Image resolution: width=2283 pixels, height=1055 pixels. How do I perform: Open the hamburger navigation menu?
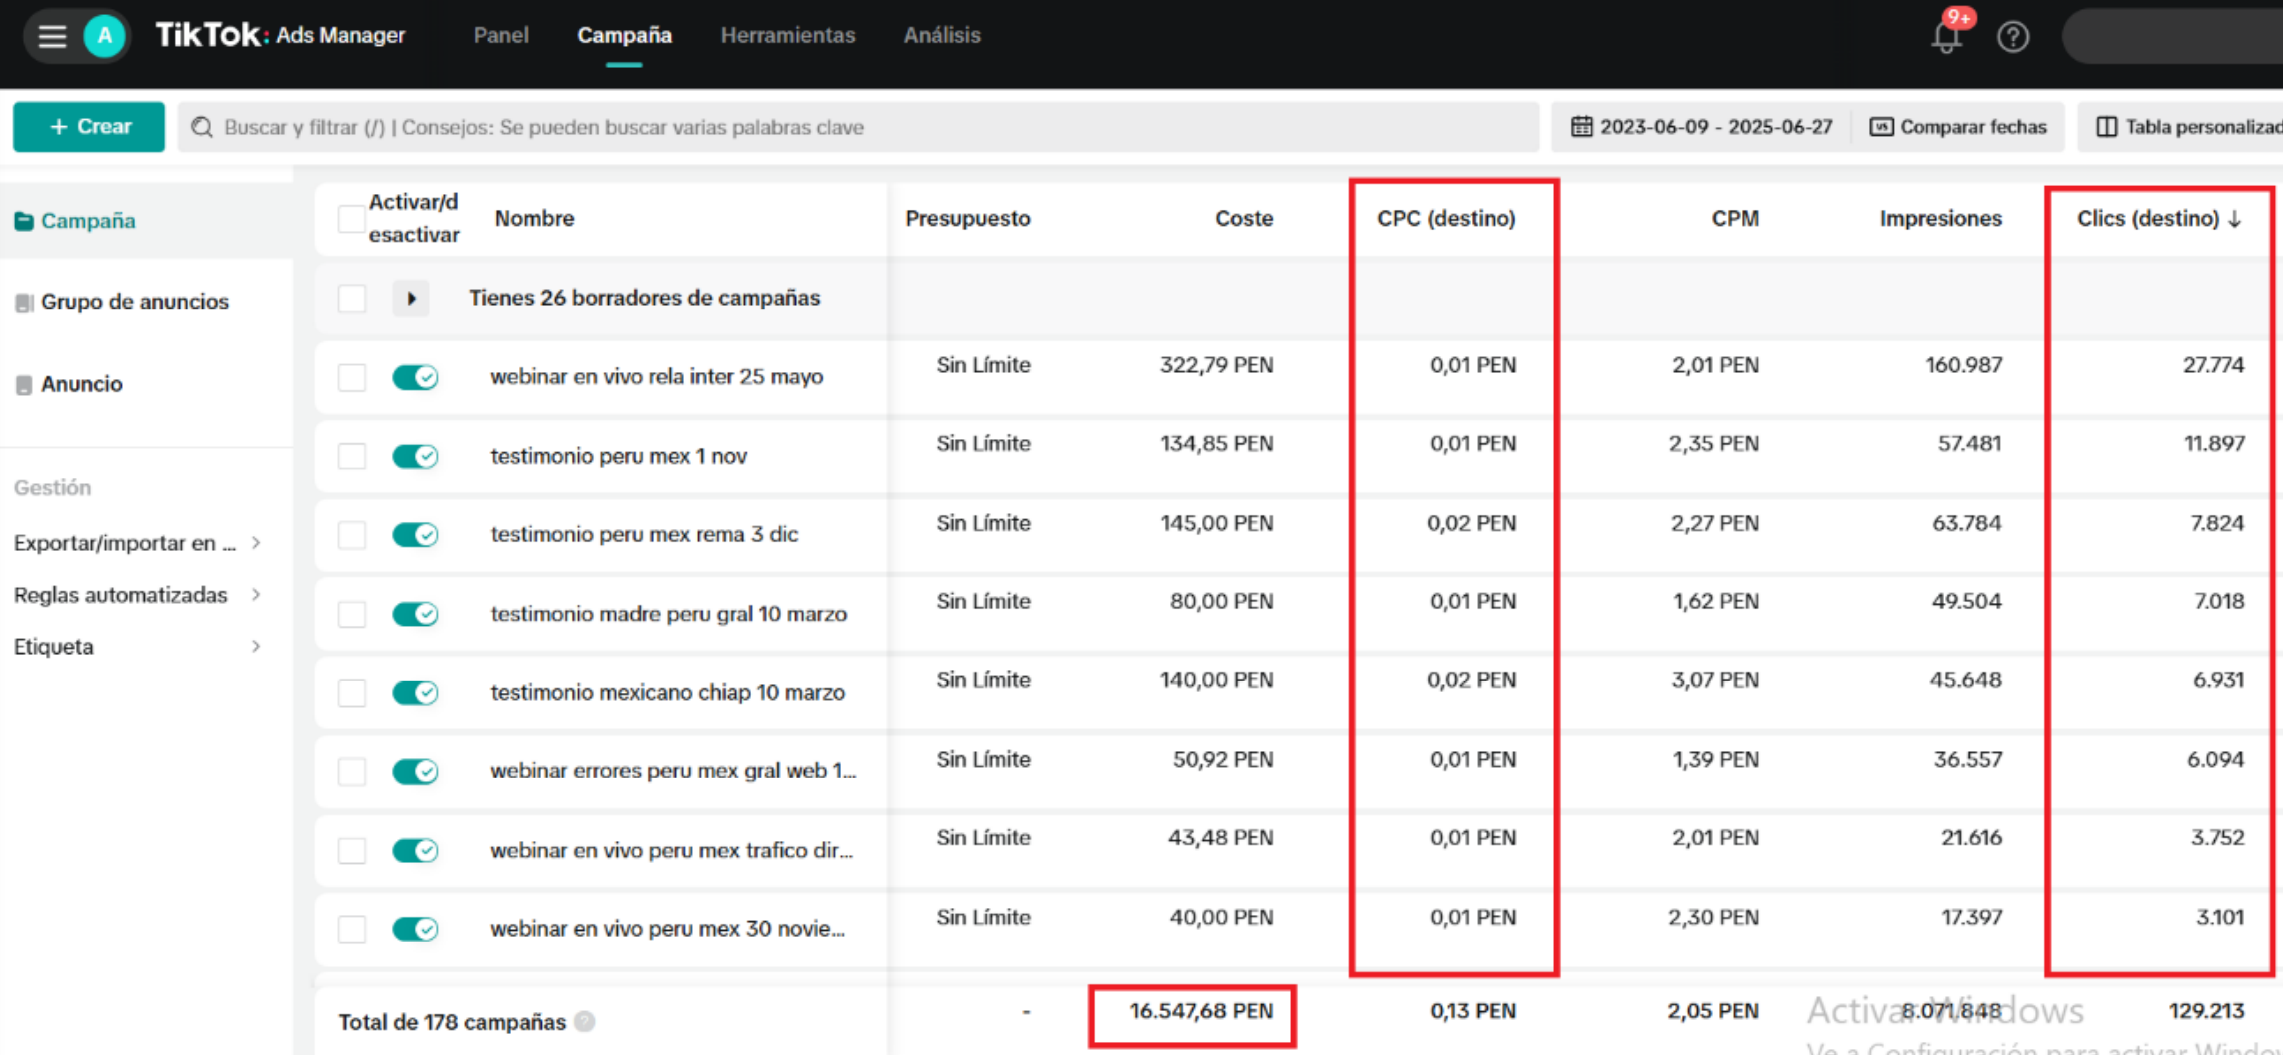(x=52, y=37)
